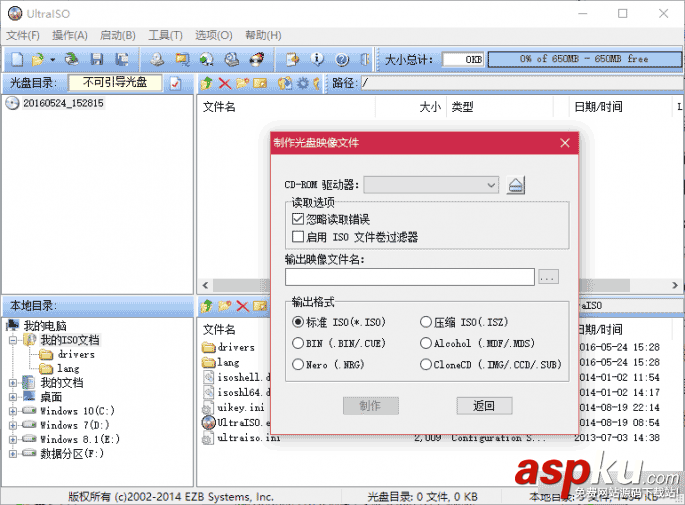Click the disc pane Up-folder icon
The image size is (685, 505).
[x=206, y=83]
